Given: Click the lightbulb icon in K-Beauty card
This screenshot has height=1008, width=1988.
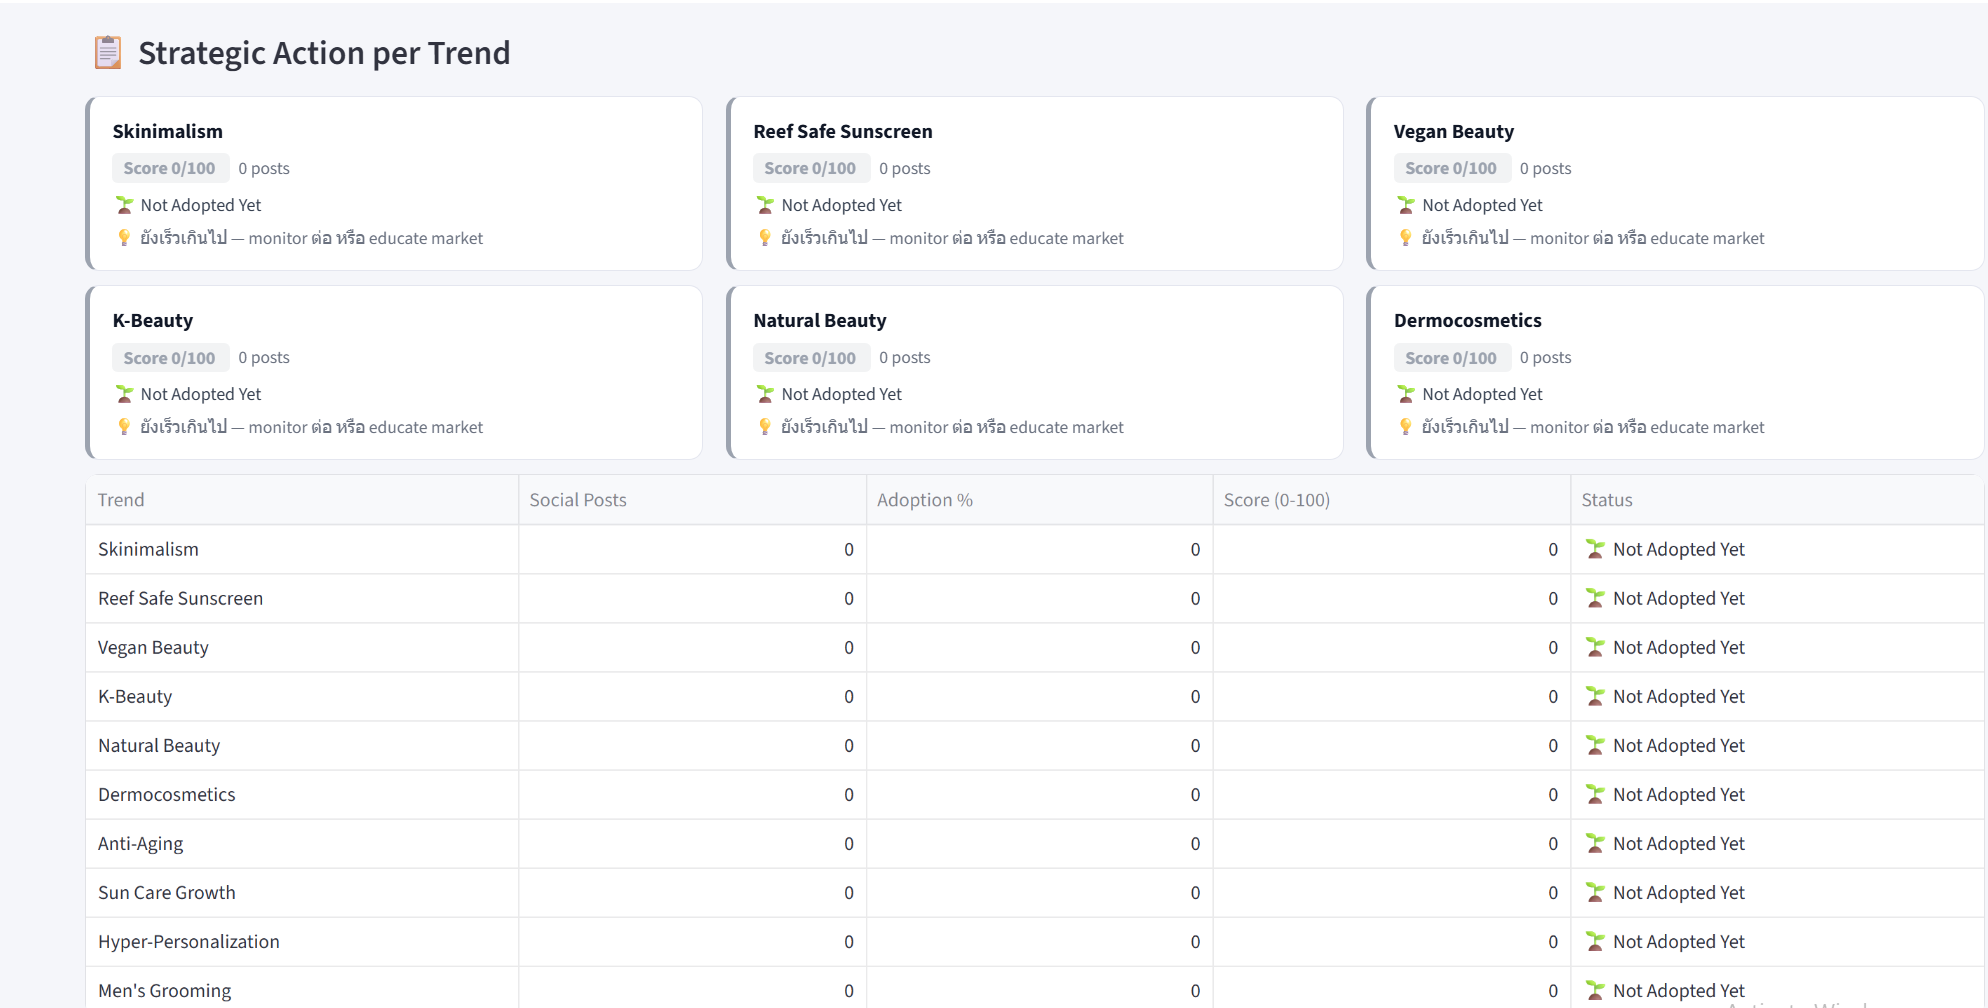Looking at the screenshot, I should point(124,427).
